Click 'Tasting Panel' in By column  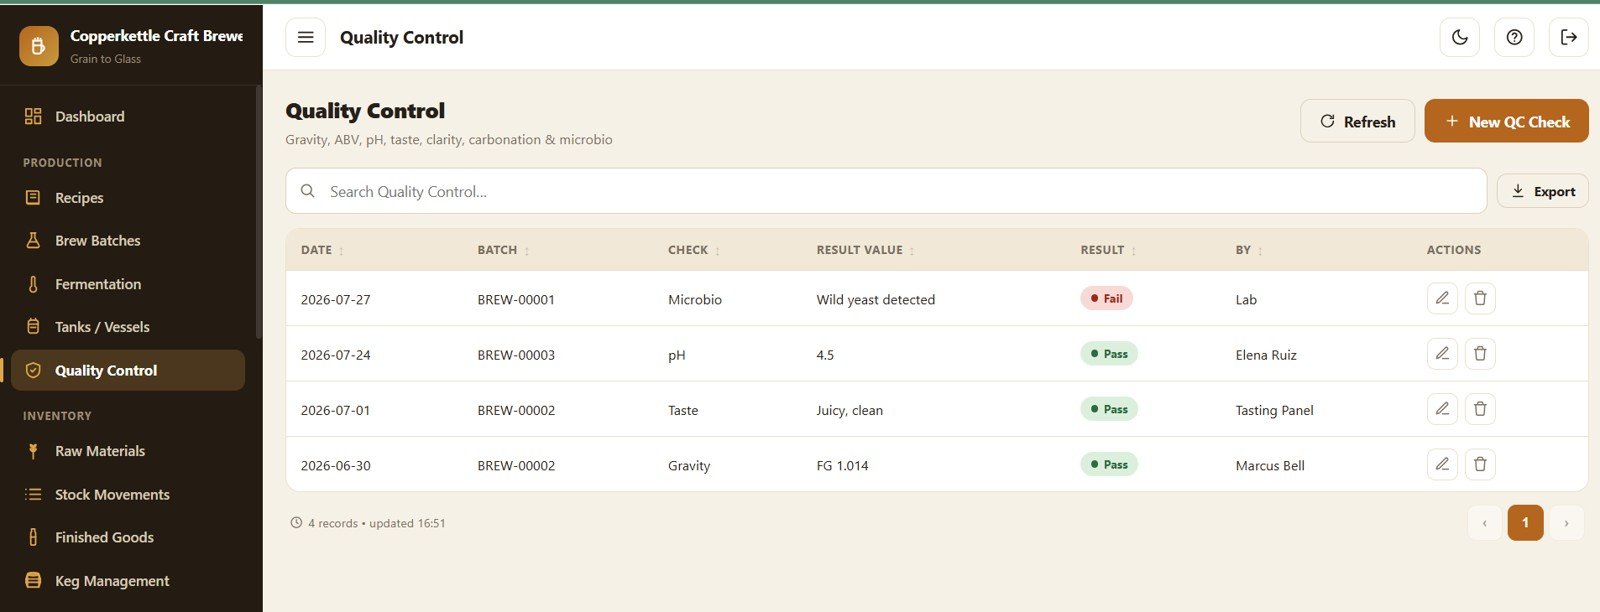(x=1274, y=410)
